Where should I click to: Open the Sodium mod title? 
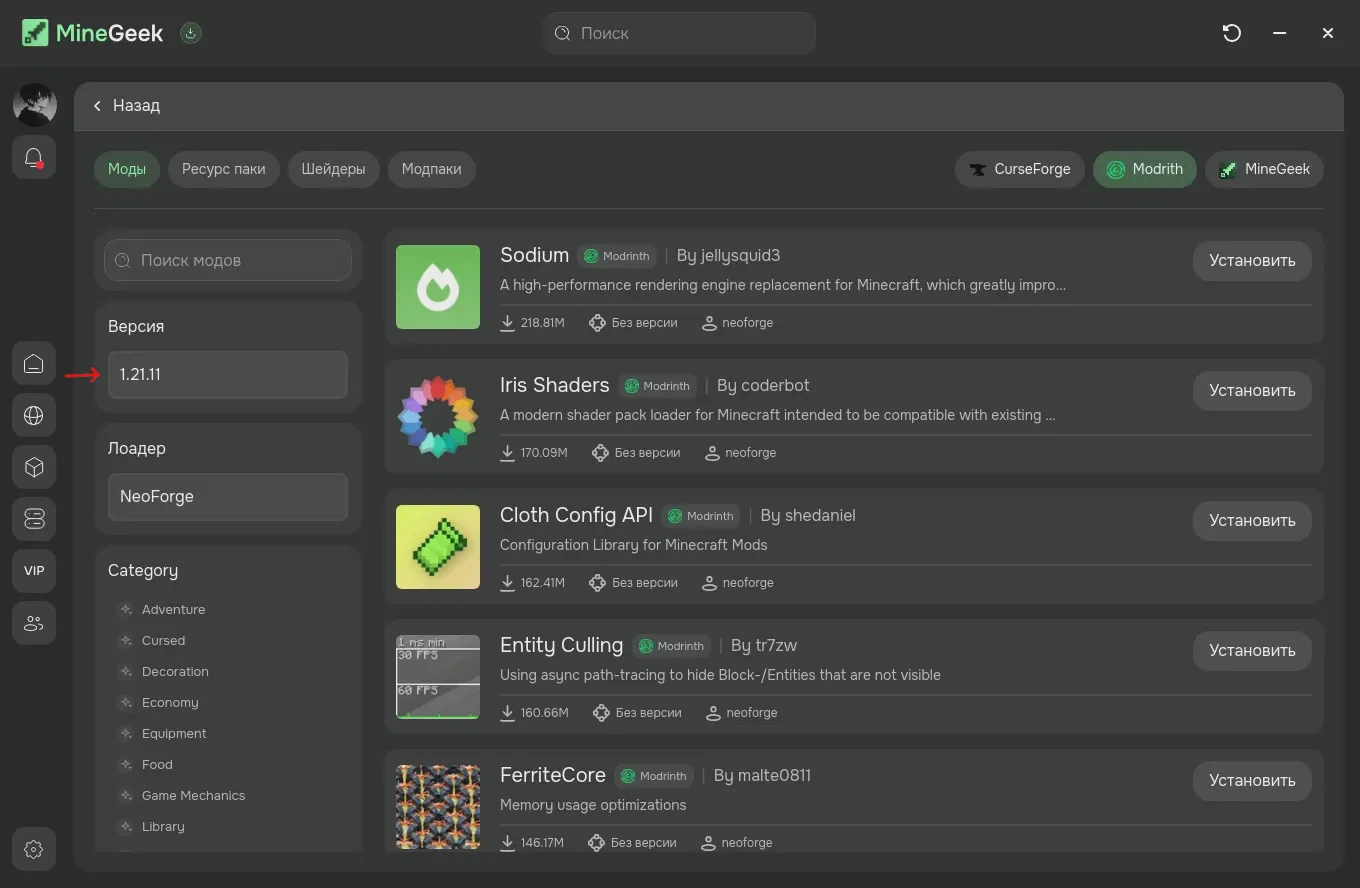534,255
